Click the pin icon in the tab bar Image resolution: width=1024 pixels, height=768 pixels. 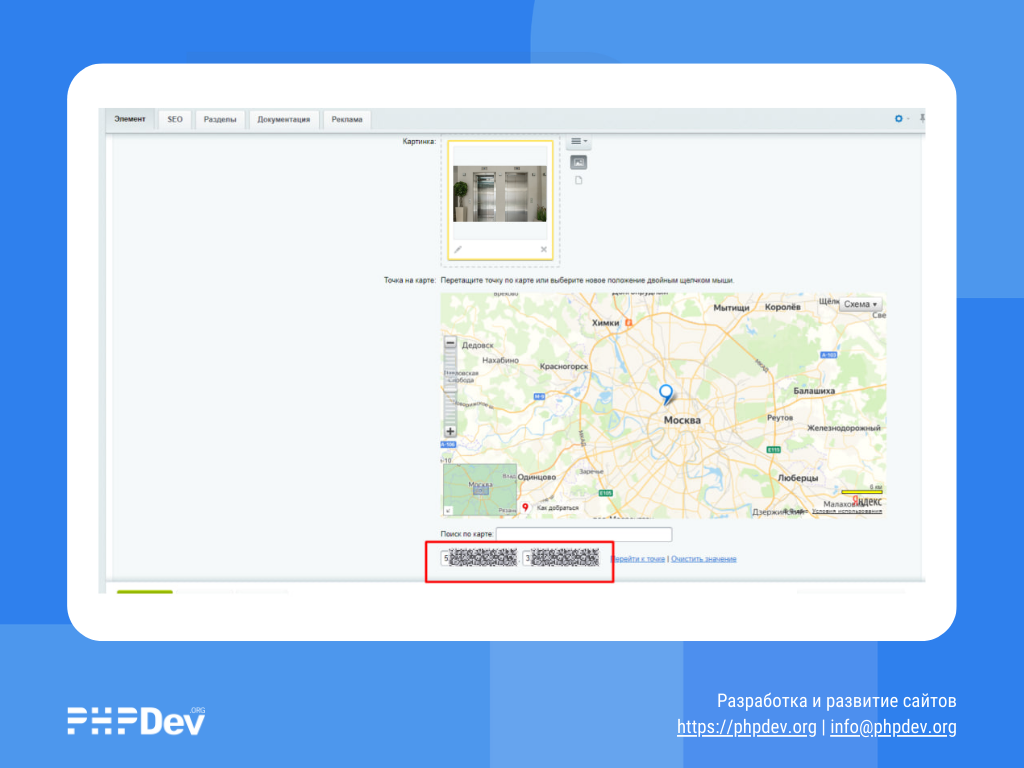pos(922,118)
